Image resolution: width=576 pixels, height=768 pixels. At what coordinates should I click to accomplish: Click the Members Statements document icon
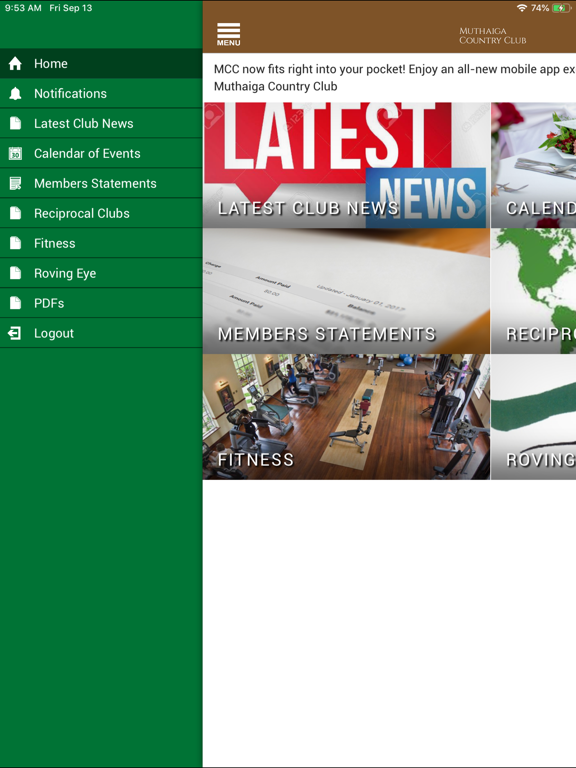15,183
